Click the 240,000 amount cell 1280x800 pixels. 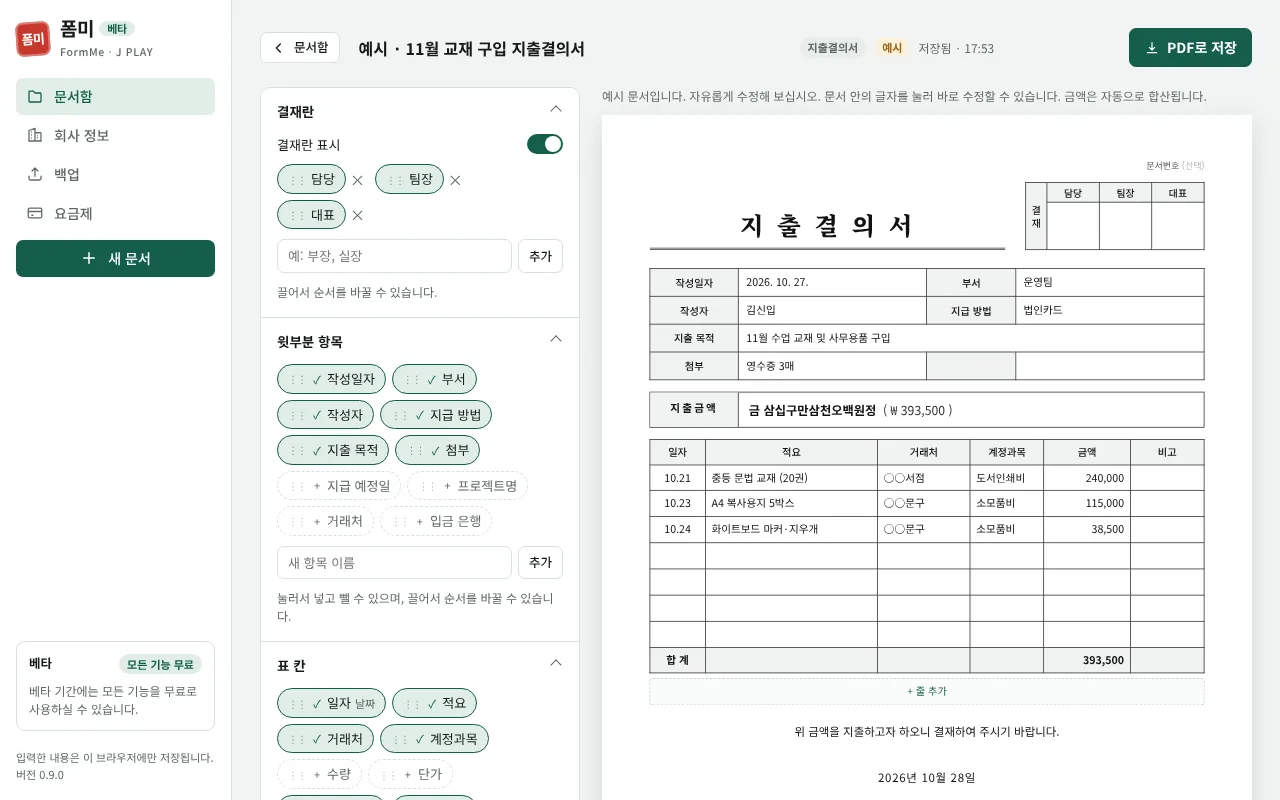point(1087,478)
